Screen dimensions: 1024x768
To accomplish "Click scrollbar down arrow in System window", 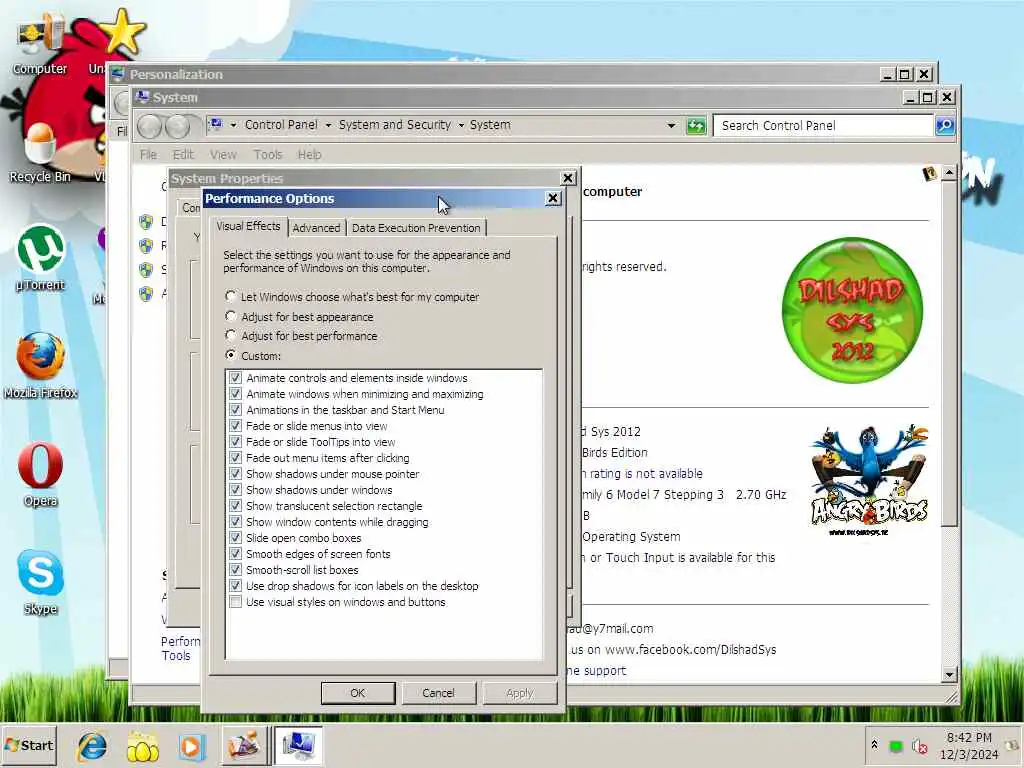I will 949,673.
